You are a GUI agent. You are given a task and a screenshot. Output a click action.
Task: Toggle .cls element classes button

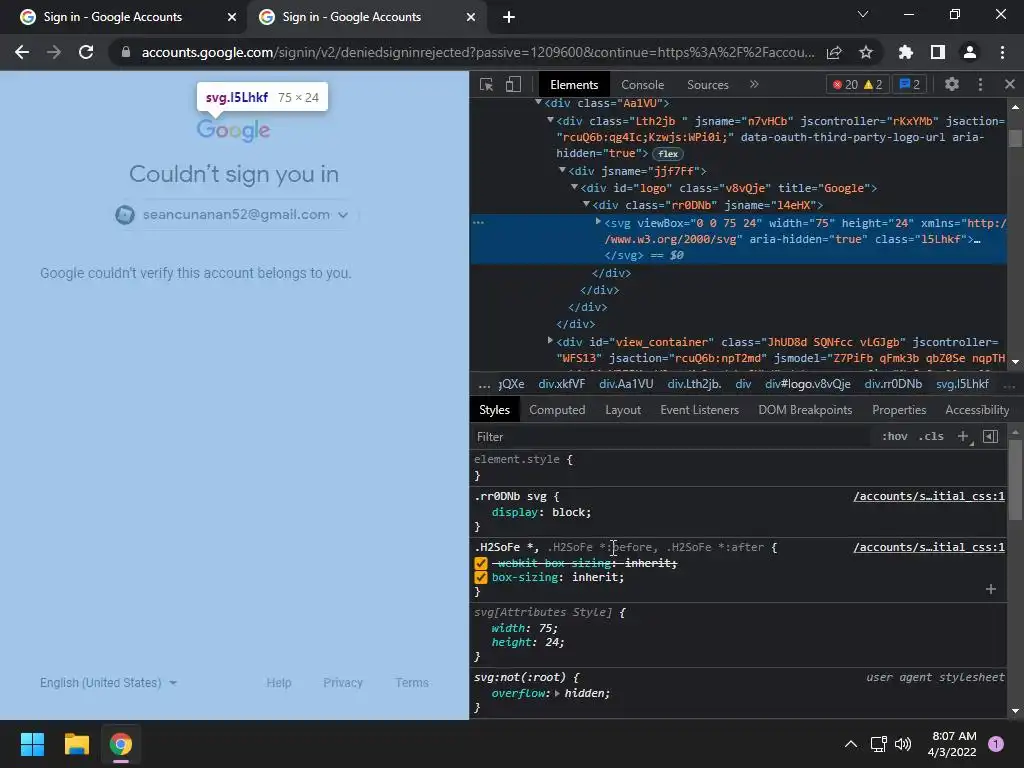tap(931, 436)
